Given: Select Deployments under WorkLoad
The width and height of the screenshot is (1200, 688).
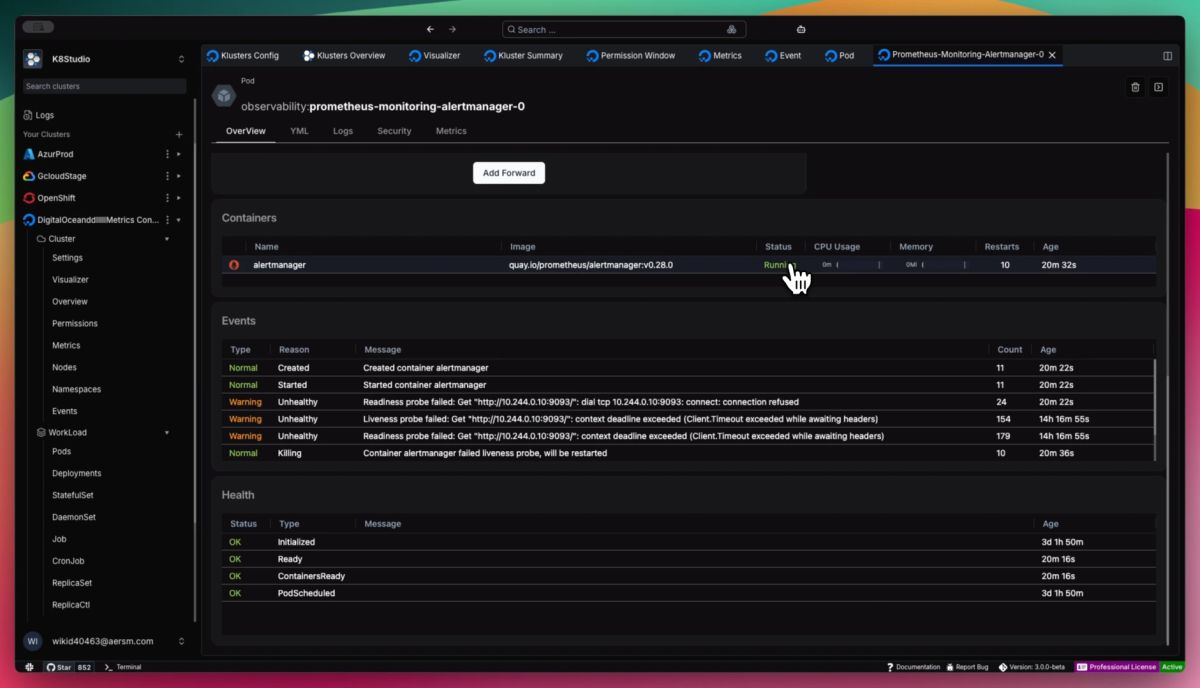Looking at the screenshot, I should tap(76, 474).
